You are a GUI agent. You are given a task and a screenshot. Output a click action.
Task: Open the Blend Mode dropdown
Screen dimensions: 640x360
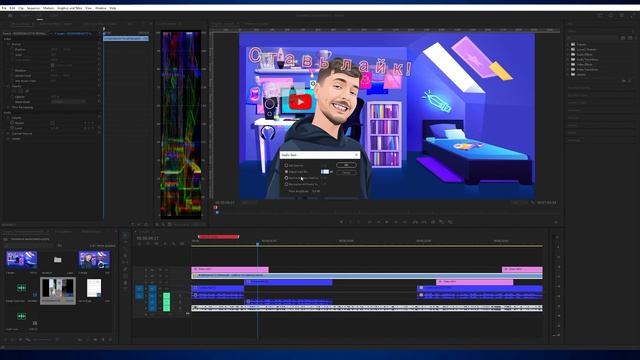coord(68,102)
